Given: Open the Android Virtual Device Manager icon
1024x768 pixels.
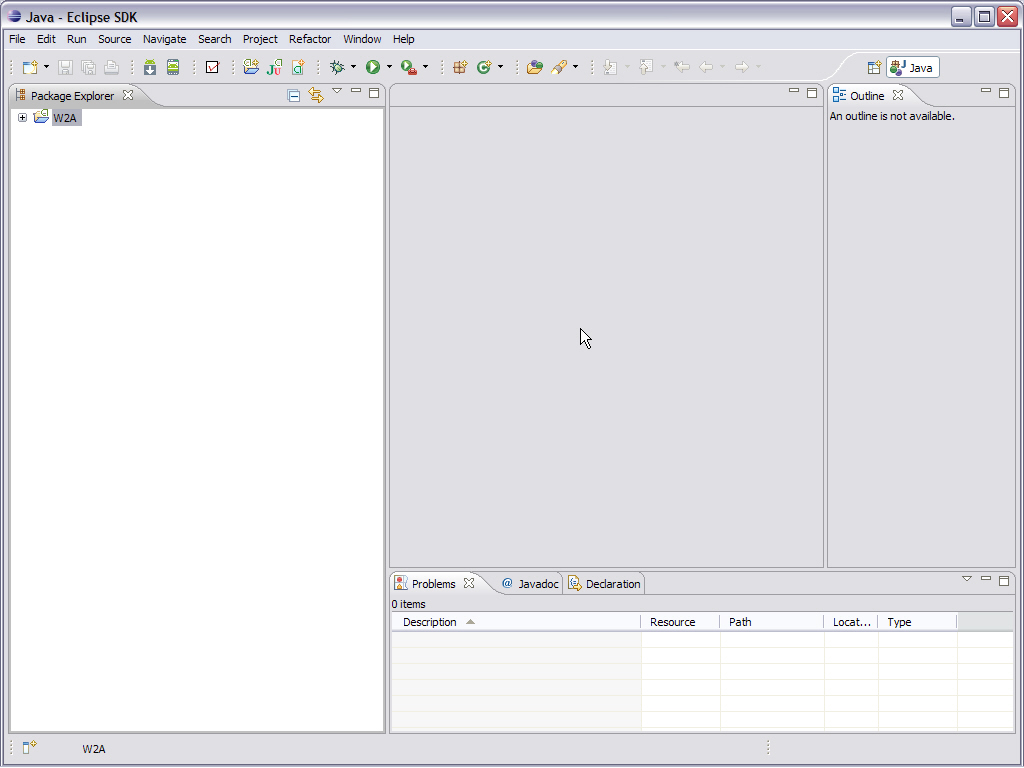Looking at the screenshot, I should (x=173, y=67).
